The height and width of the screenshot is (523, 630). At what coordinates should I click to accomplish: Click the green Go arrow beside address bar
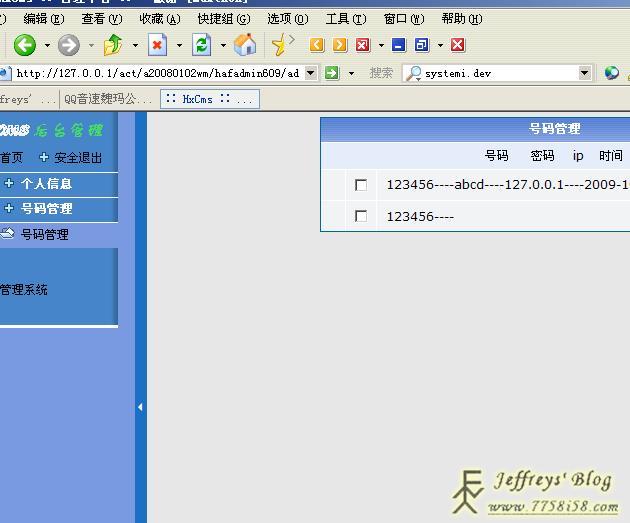pos(332,73)
